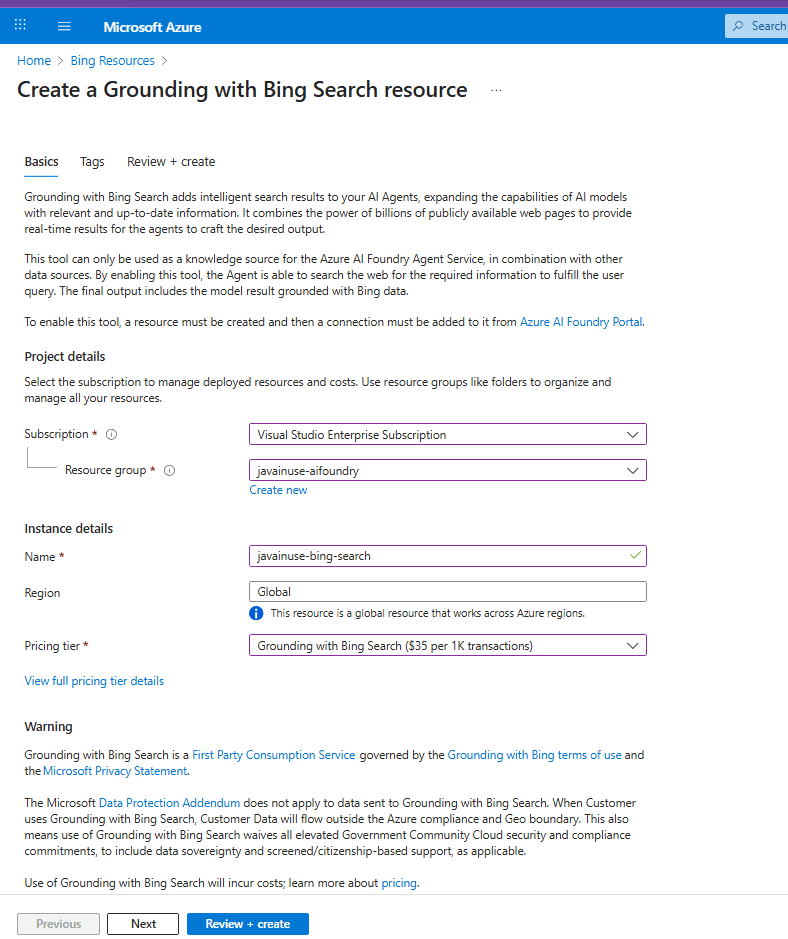Click Create new under resource group
Image resolution: width=788 pixels, height=939 pixels.
278,489
